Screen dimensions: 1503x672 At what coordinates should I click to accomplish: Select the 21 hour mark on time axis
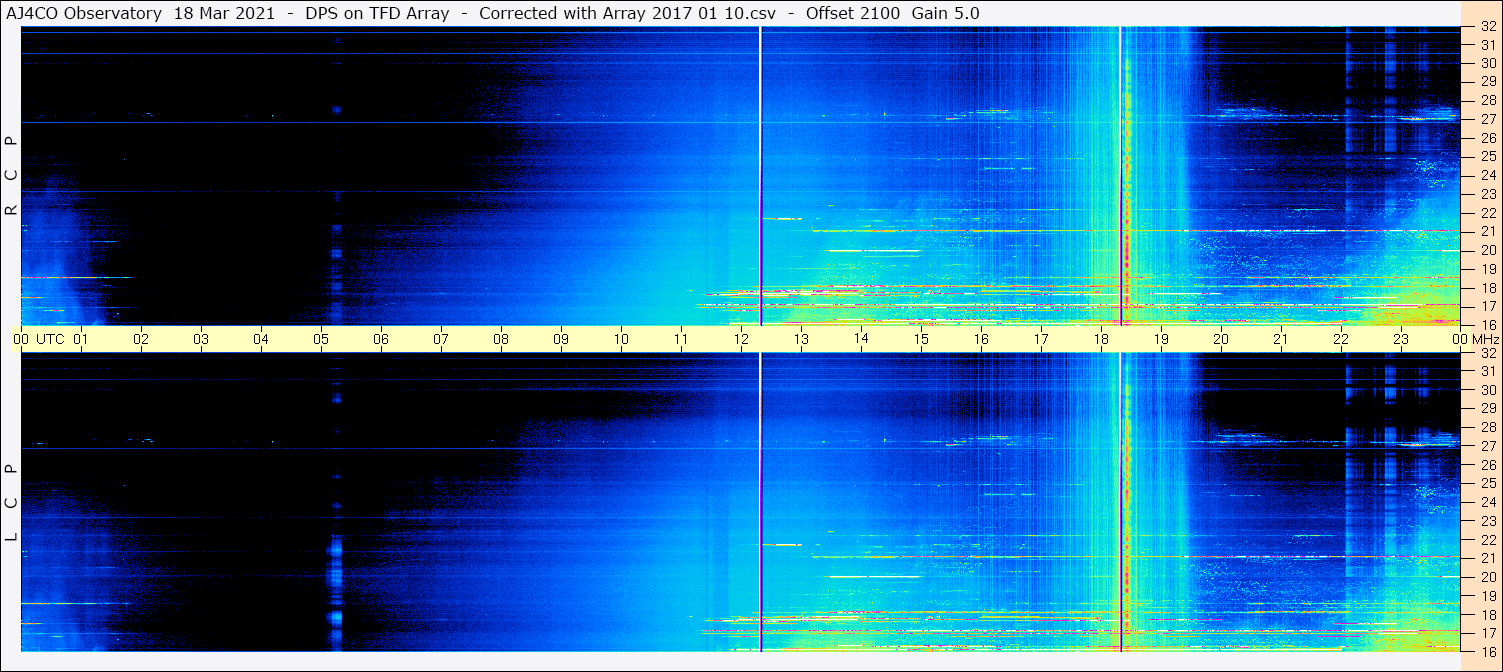tap(1281, 339)
